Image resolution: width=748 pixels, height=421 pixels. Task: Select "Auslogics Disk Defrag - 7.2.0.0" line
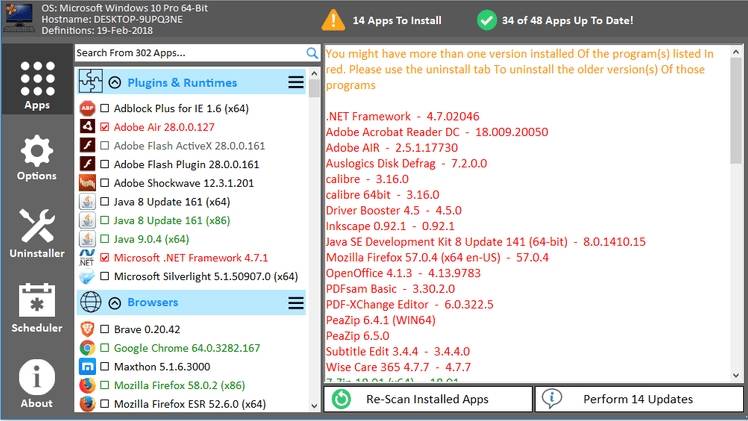coord(406,164)
